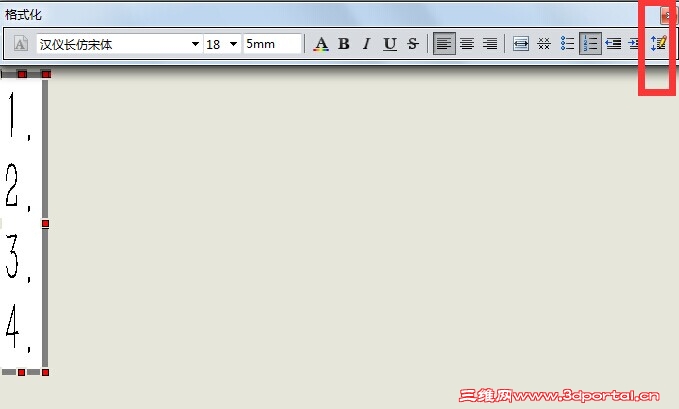
Task: Click the Fit Text icon
Action: click(521, 44)
